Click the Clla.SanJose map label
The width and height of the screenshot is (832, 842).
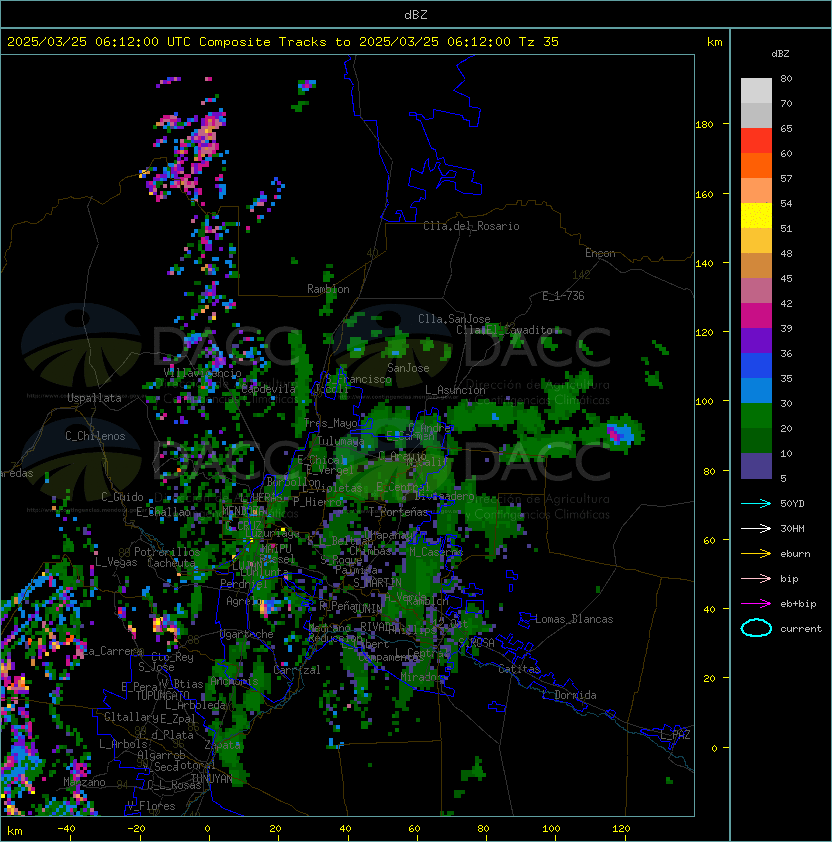454,319
